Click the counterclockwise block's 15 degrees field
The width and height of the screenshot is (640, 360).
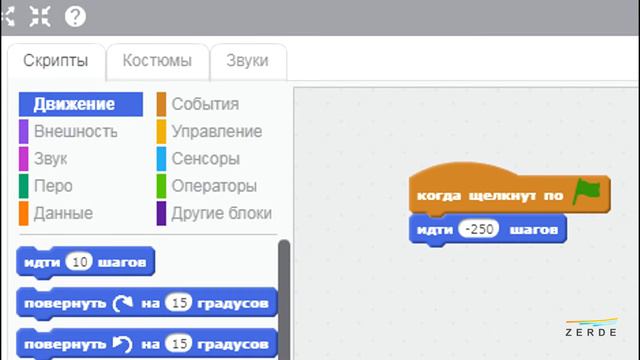[178, 344]
